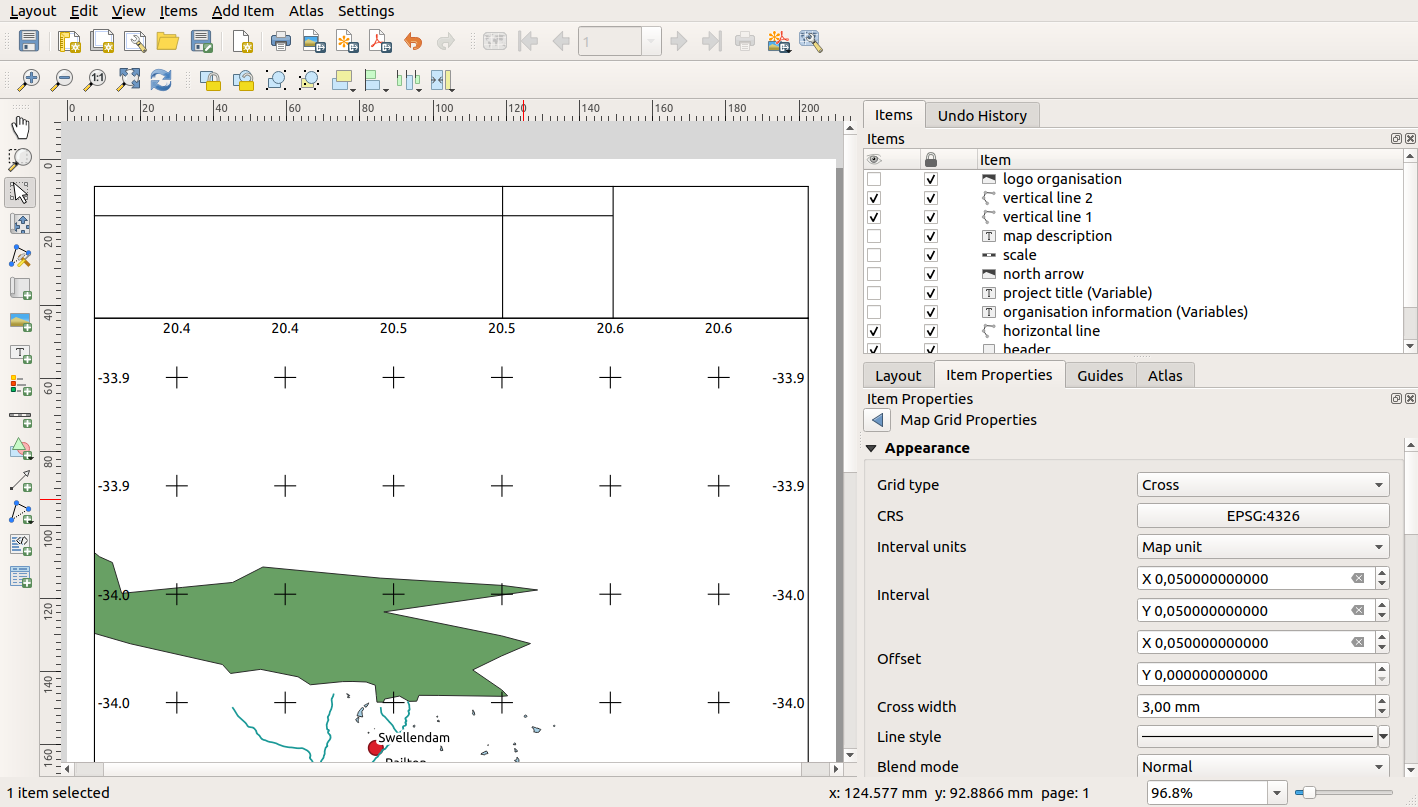Open CRS settings via EPSG:4326 button
Image resolution: width=1418 pixels, height=807 pixels.
click(1262, 515)
